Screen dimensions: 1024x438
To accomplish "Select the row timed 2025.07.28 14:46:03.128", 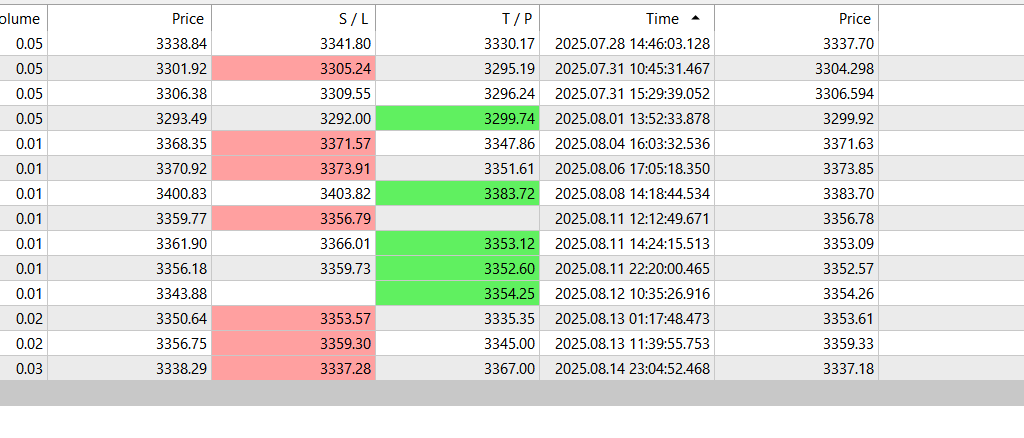I will point(626,43).
